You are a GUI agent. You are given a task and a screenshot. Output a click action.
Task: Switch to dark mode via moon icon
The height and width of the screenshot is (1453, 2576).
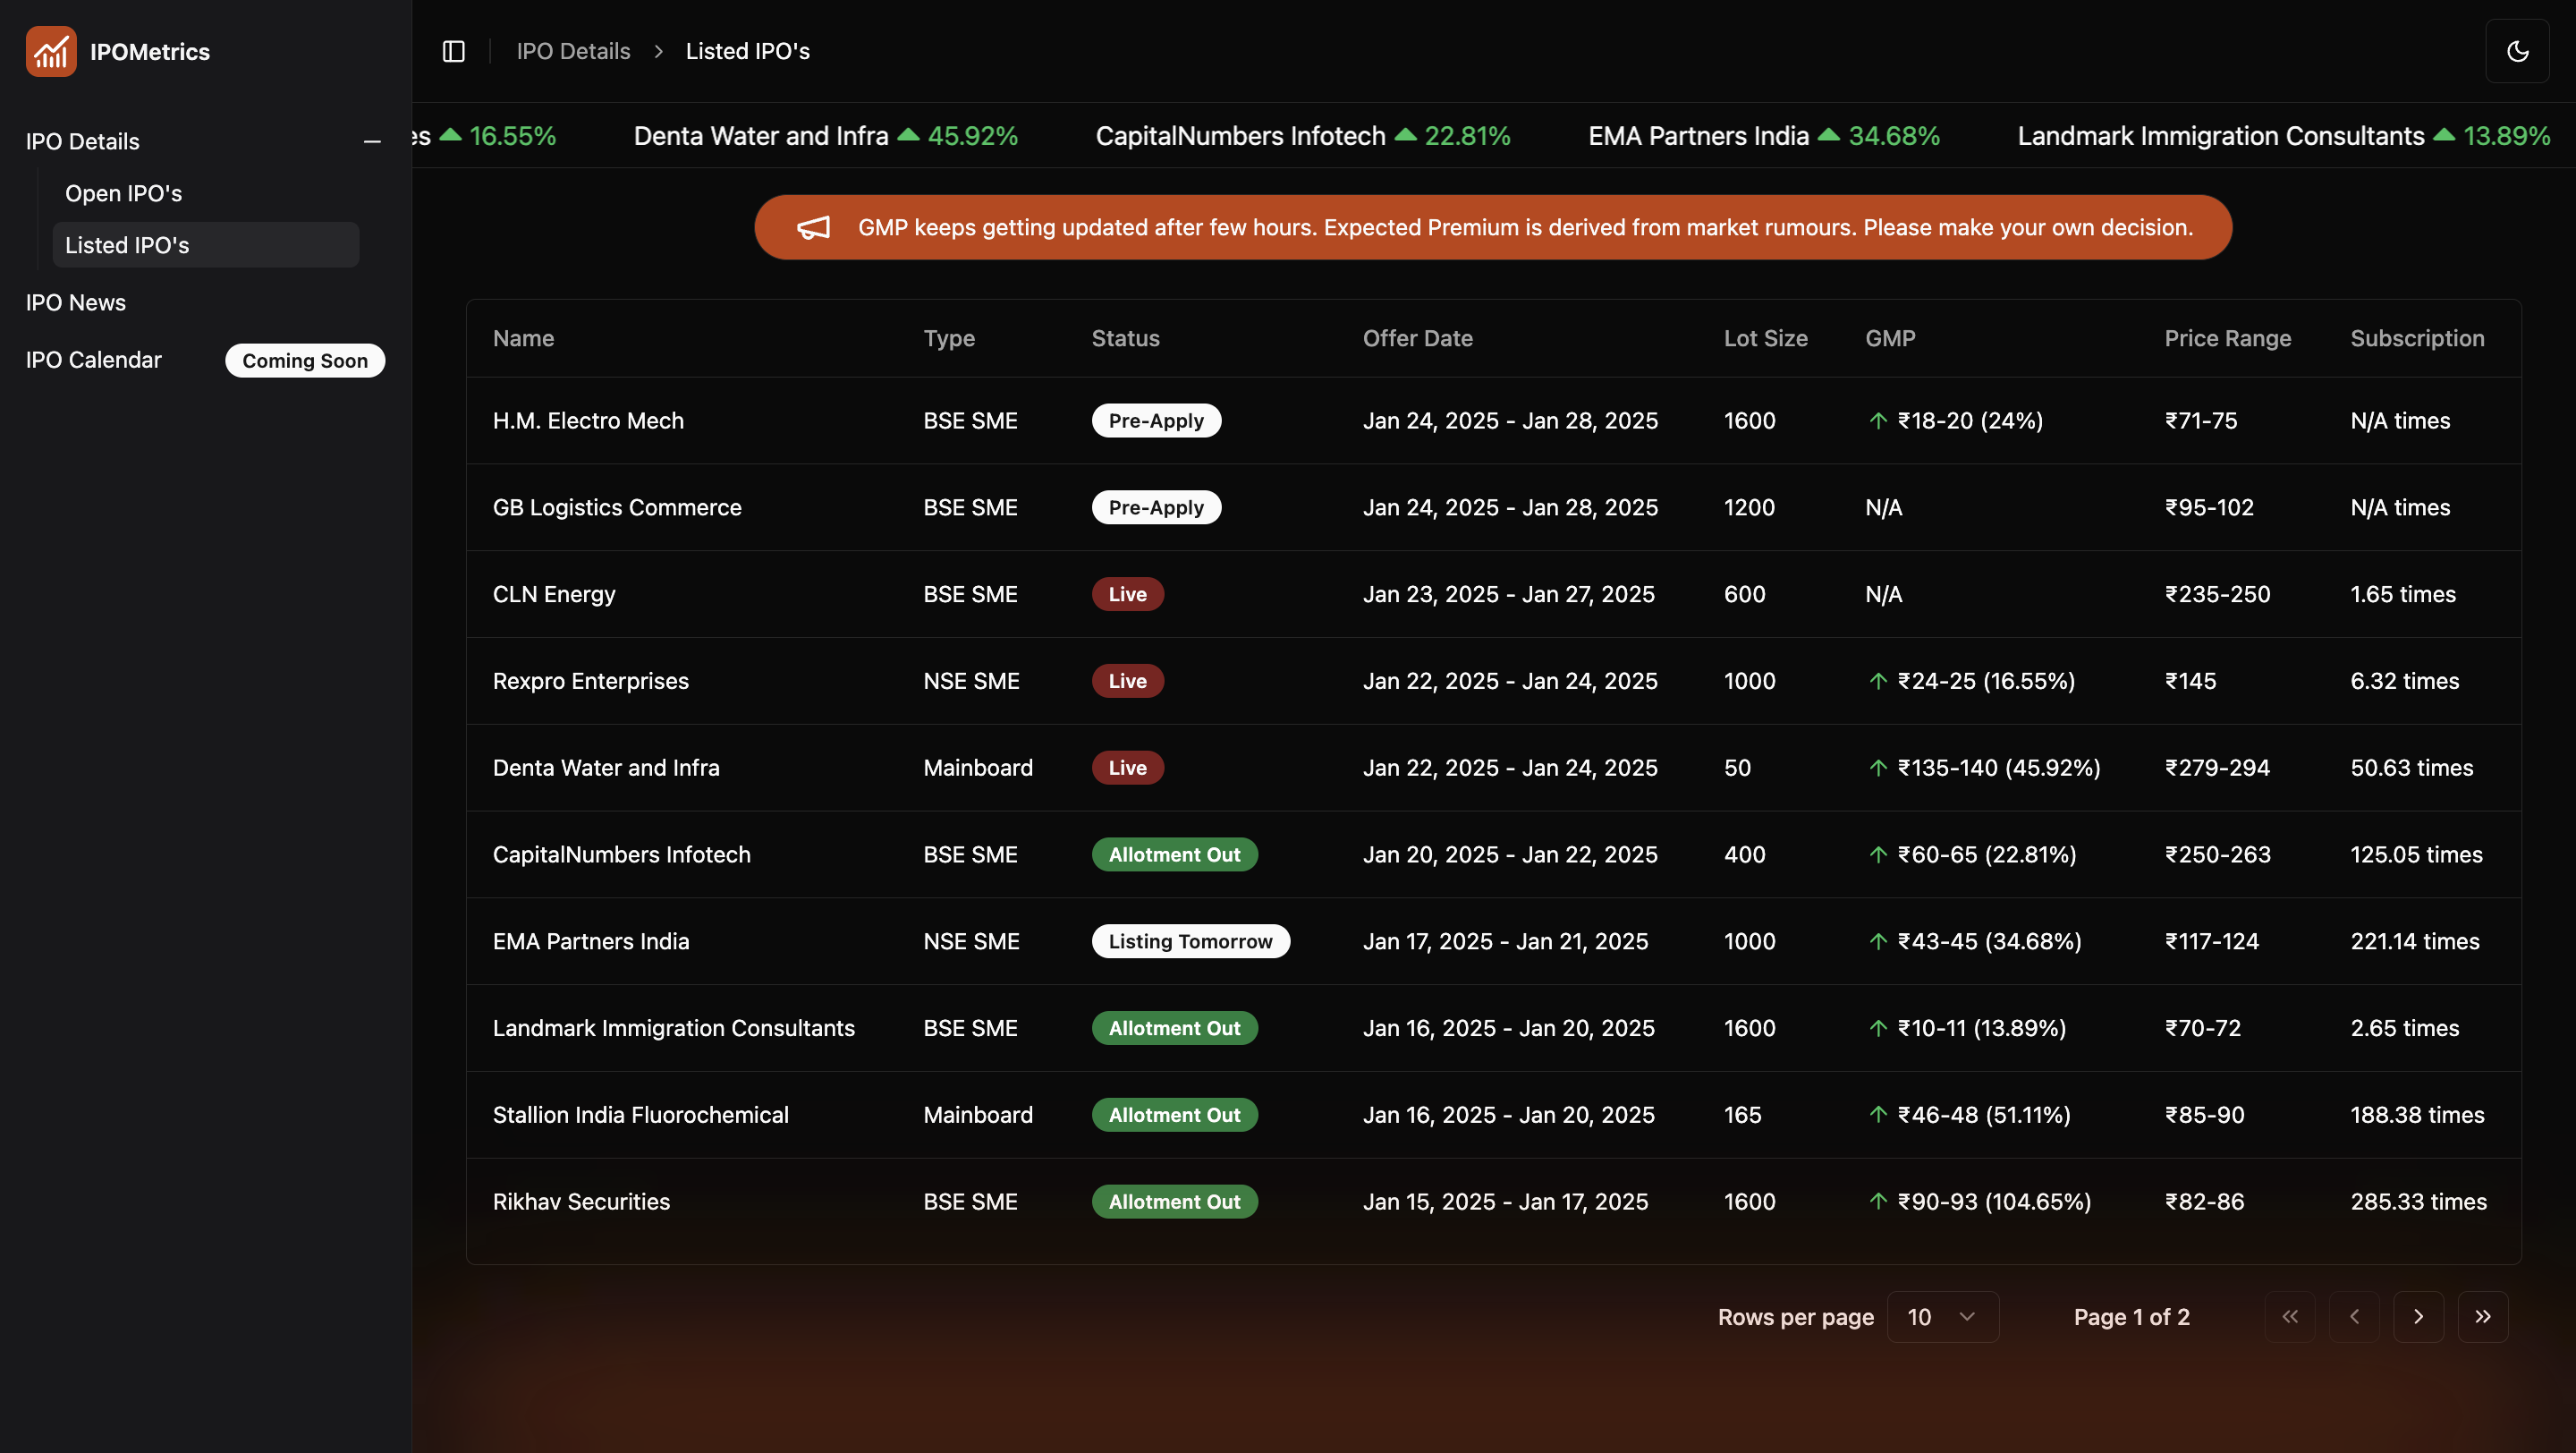pyautogui.click(x=2518, y=51)
